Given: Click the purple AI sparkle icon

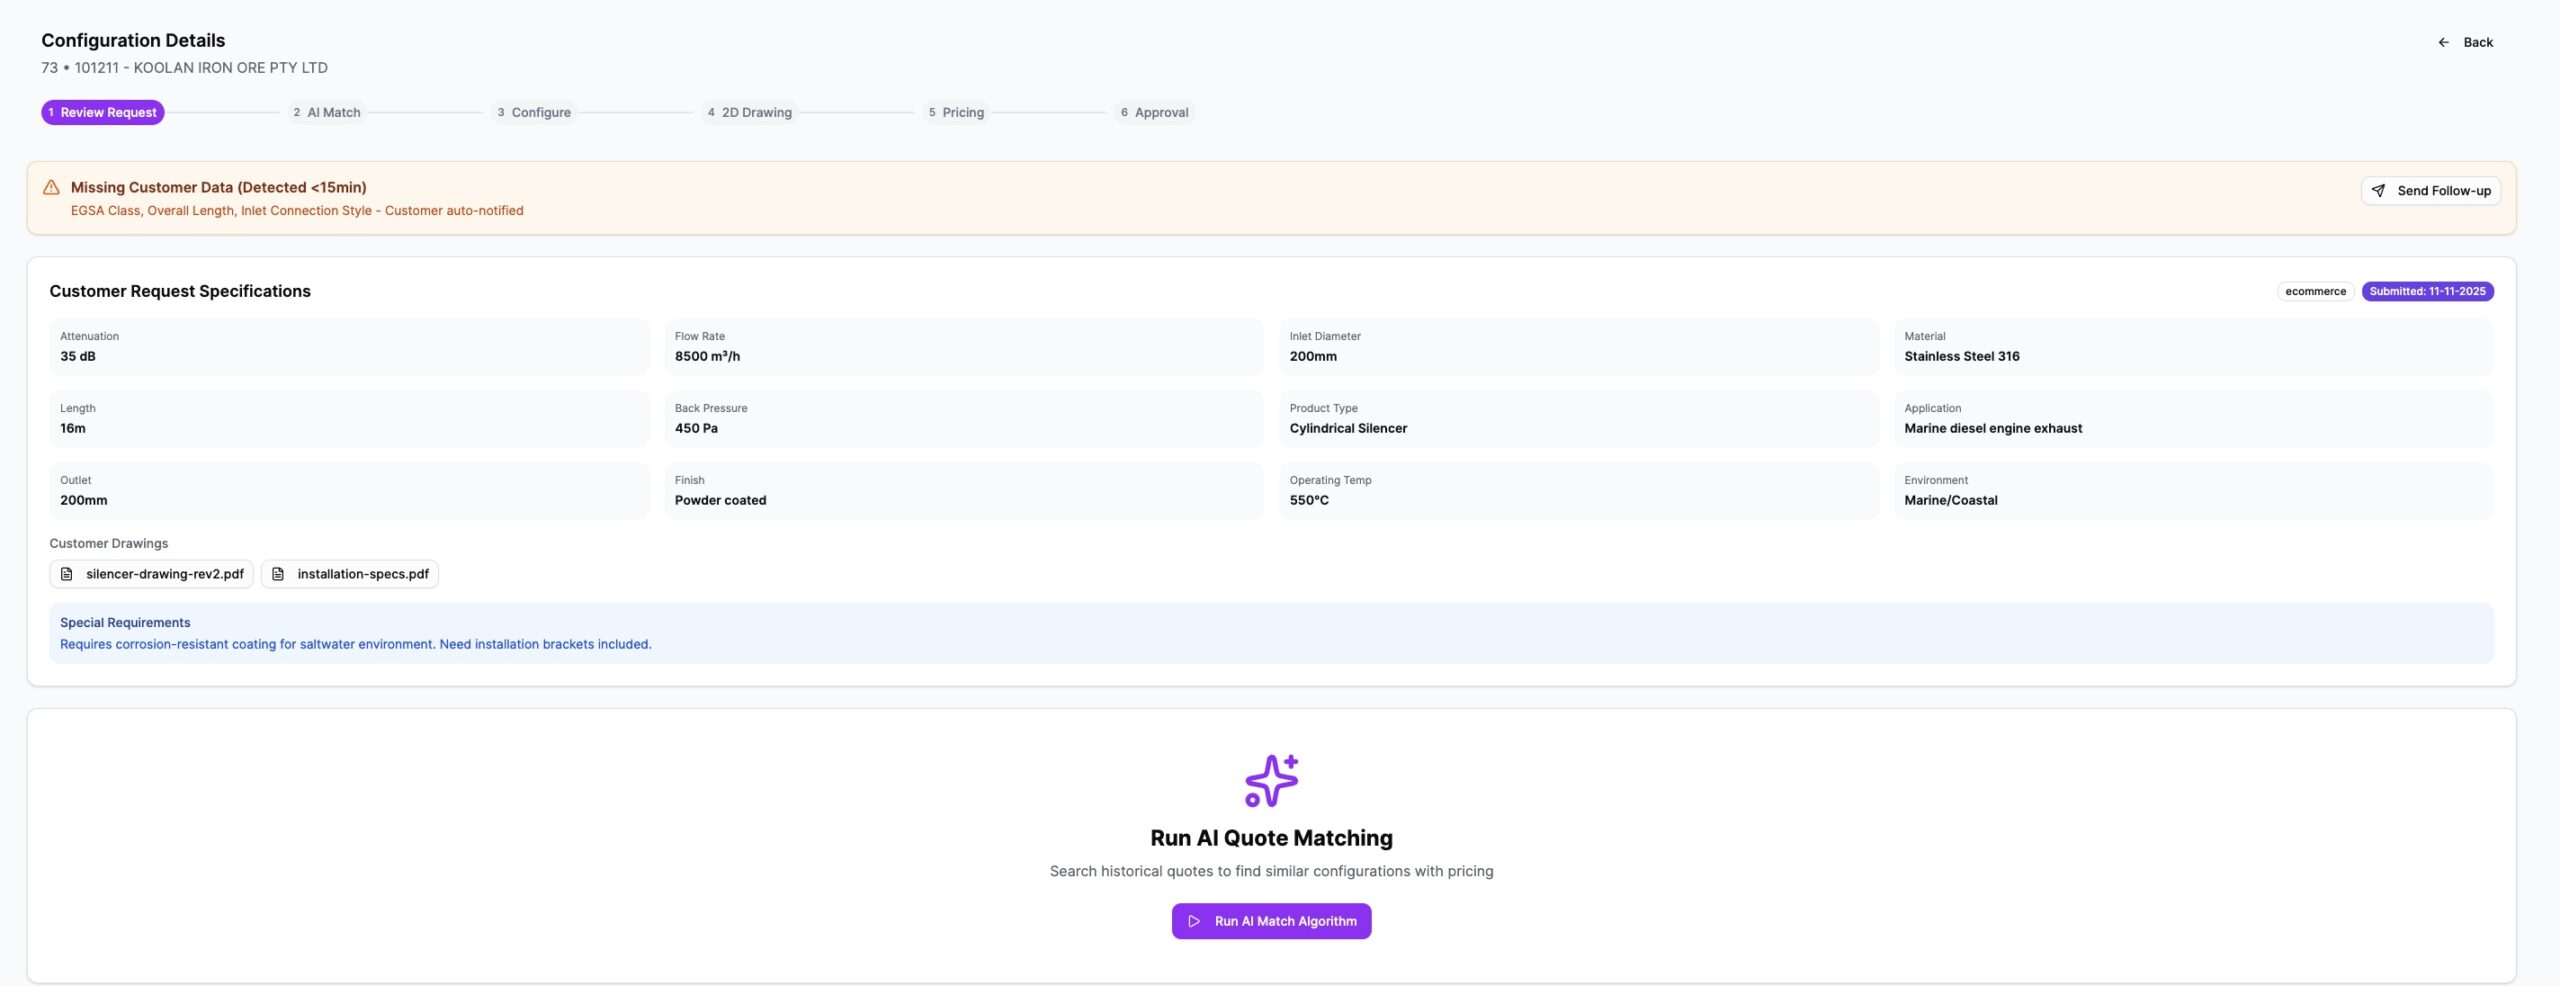Looking at the screenshot, I should click(x=1271, y=781).
